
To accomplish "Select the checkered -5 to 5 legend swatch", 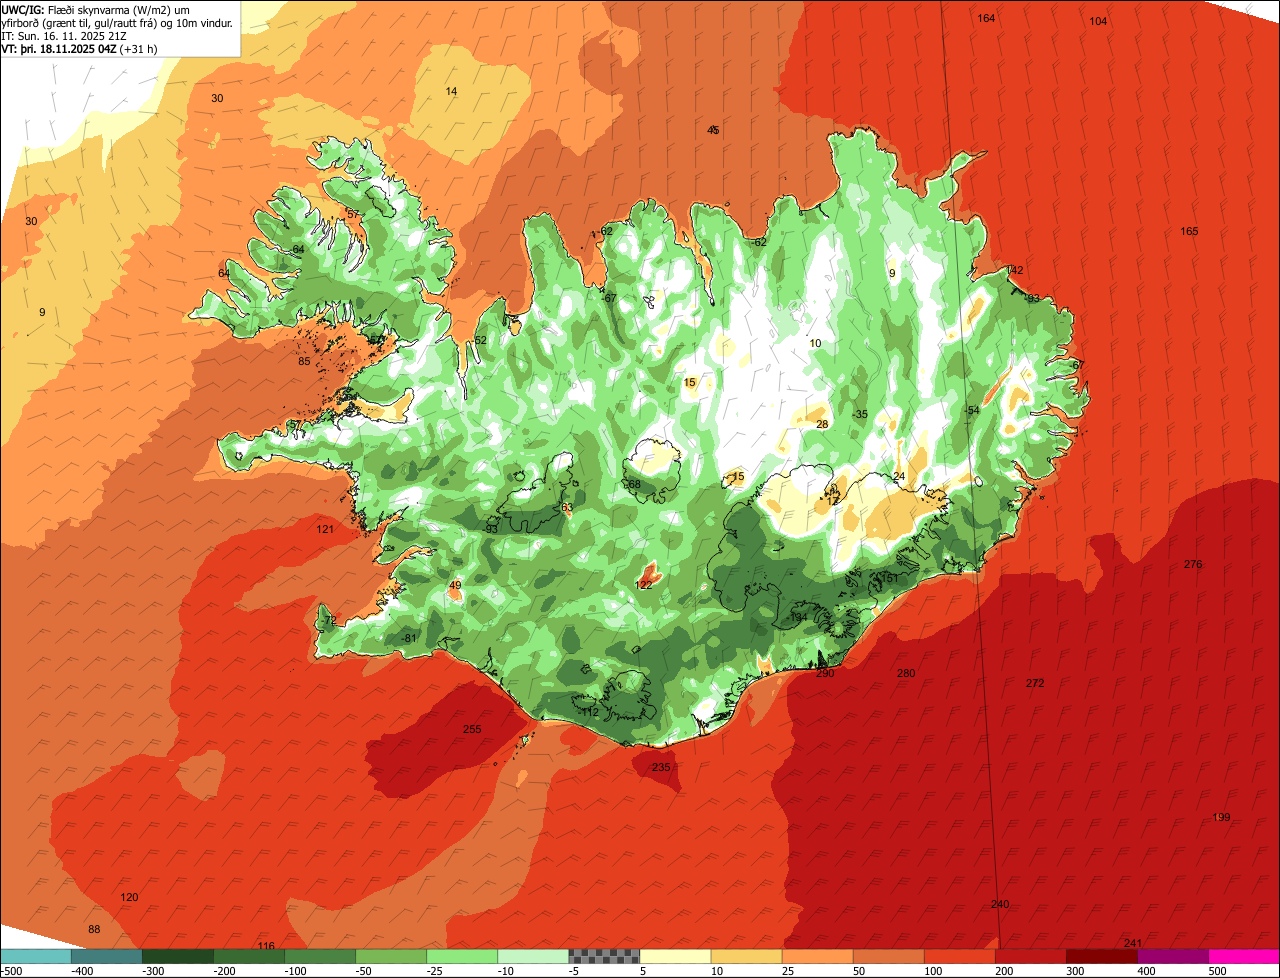I will 604,956.
